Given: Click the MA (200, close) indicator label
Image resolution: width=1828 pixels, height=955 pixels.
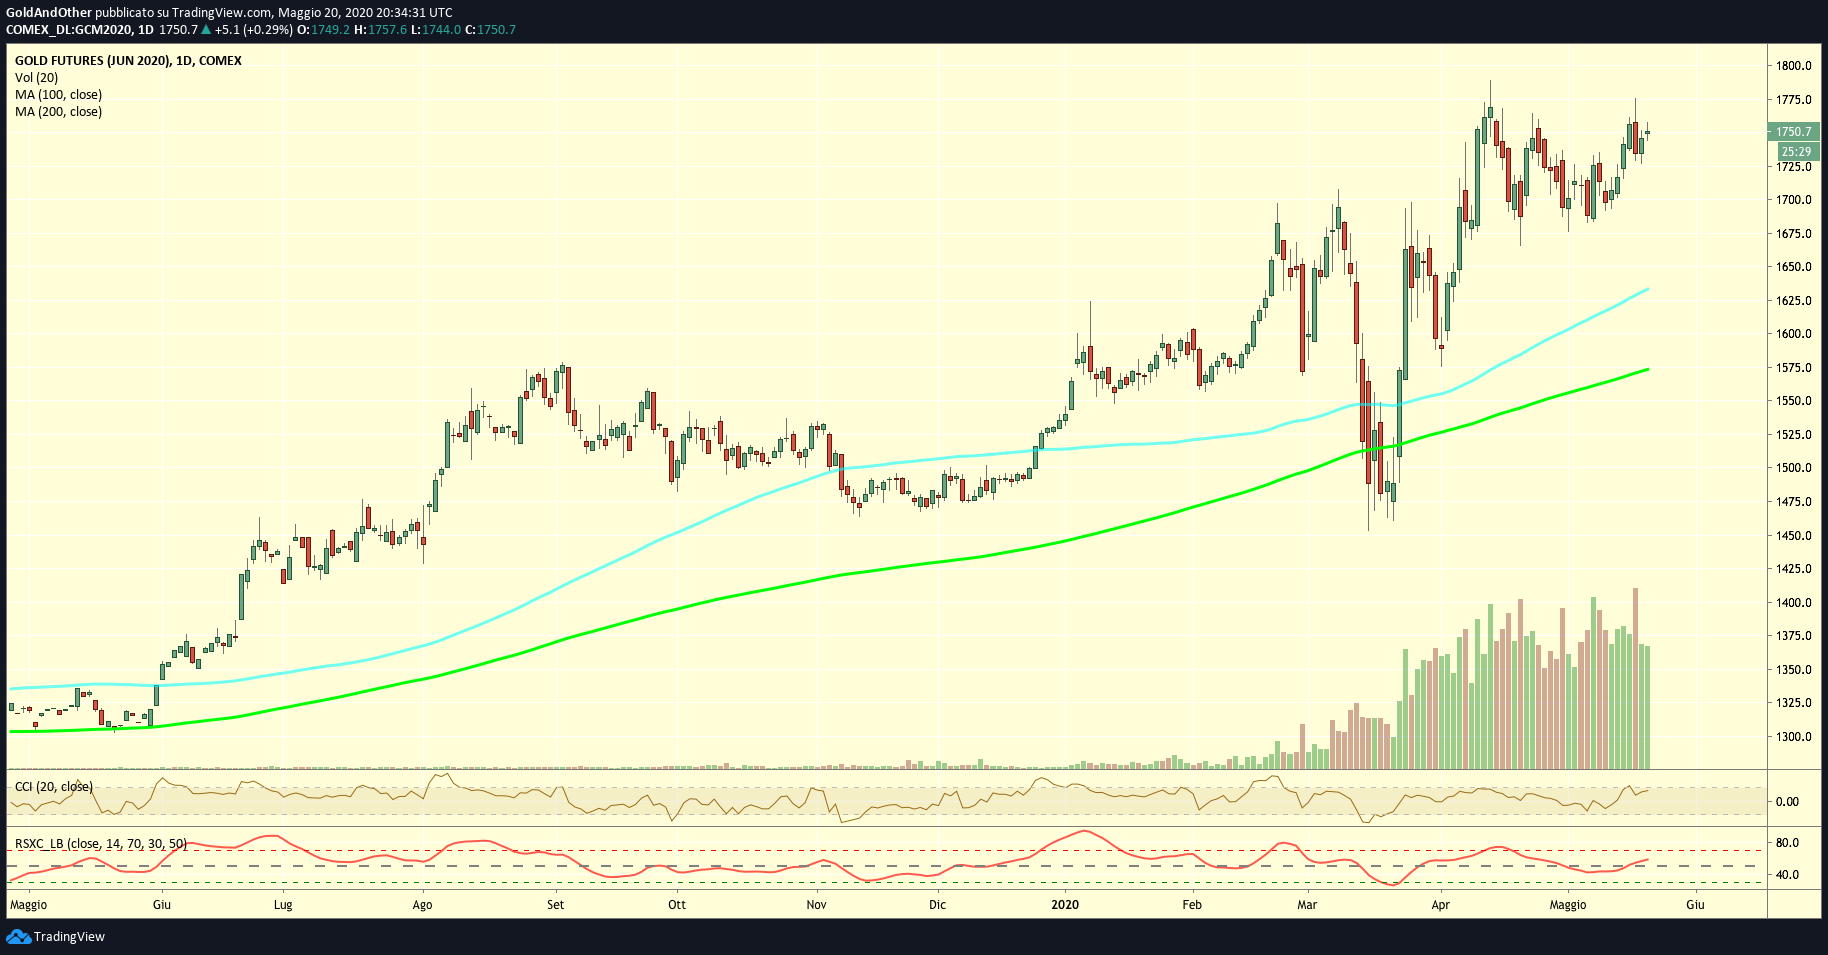Looking at the screenshot, I should pyautogui.click(x=58, y=112).
